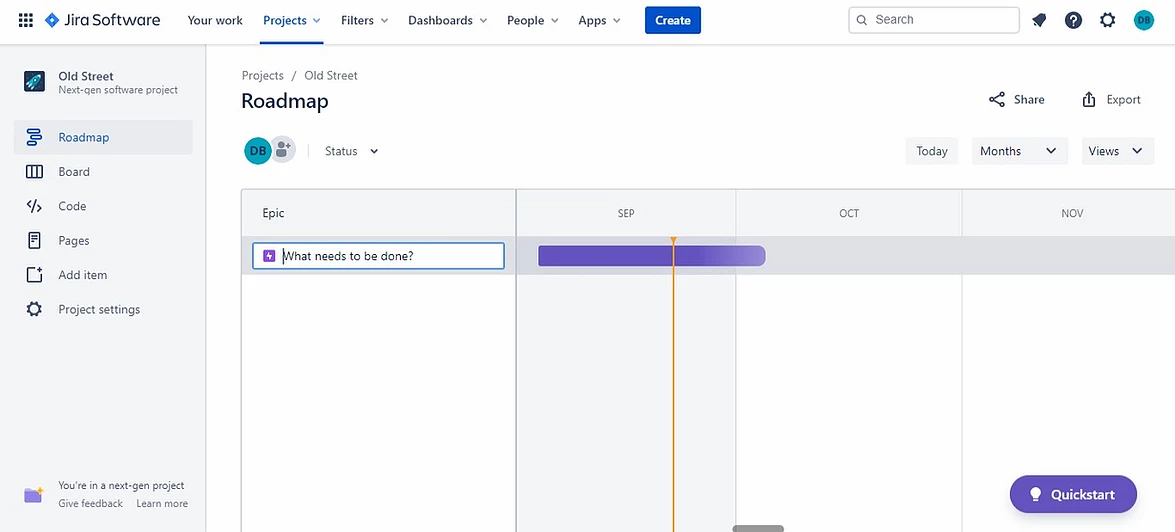Open the Dashboards menu
This screenshot has width=1175, height=532.
pos(447,20)
